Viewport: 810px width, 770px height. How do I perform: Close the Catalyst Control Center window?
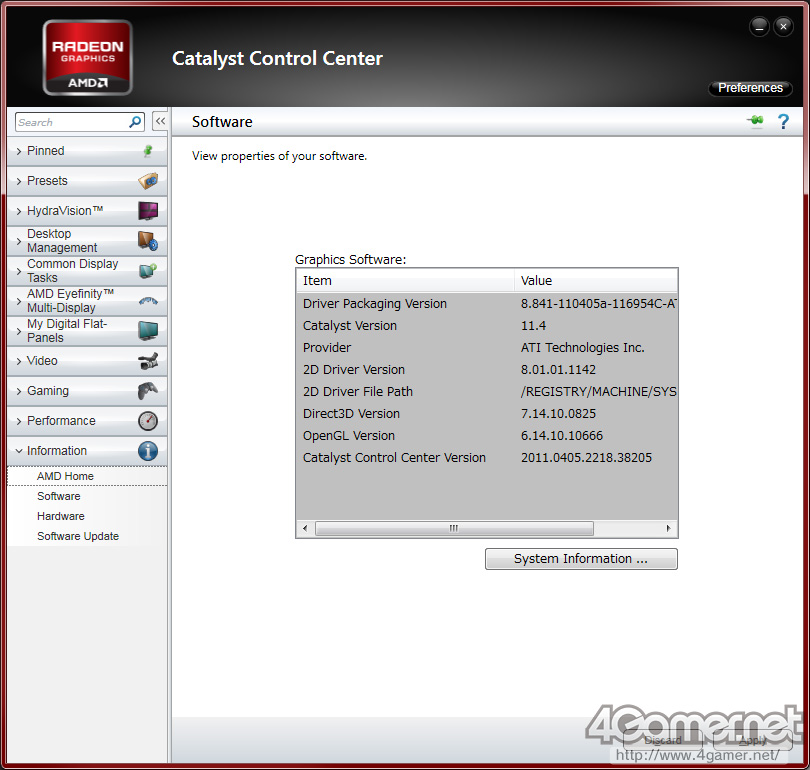click(784, 26)
